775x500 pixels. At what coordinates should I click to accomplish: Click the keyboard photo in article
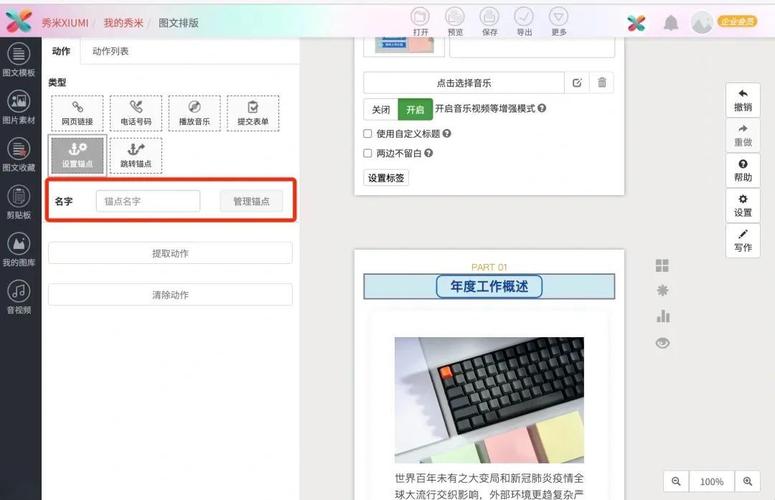[x=489, y=400]
